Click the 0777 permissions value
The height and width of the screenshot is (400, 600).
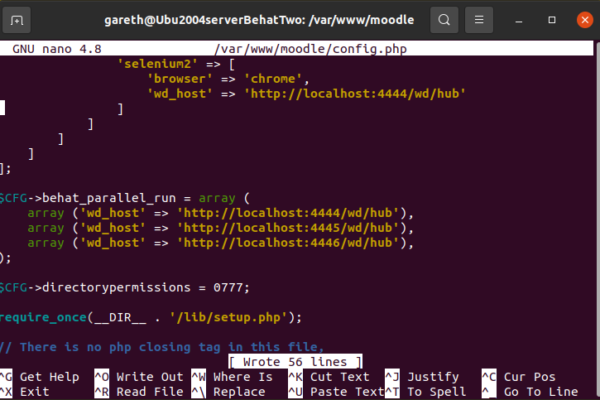click(x=228, y=287)
